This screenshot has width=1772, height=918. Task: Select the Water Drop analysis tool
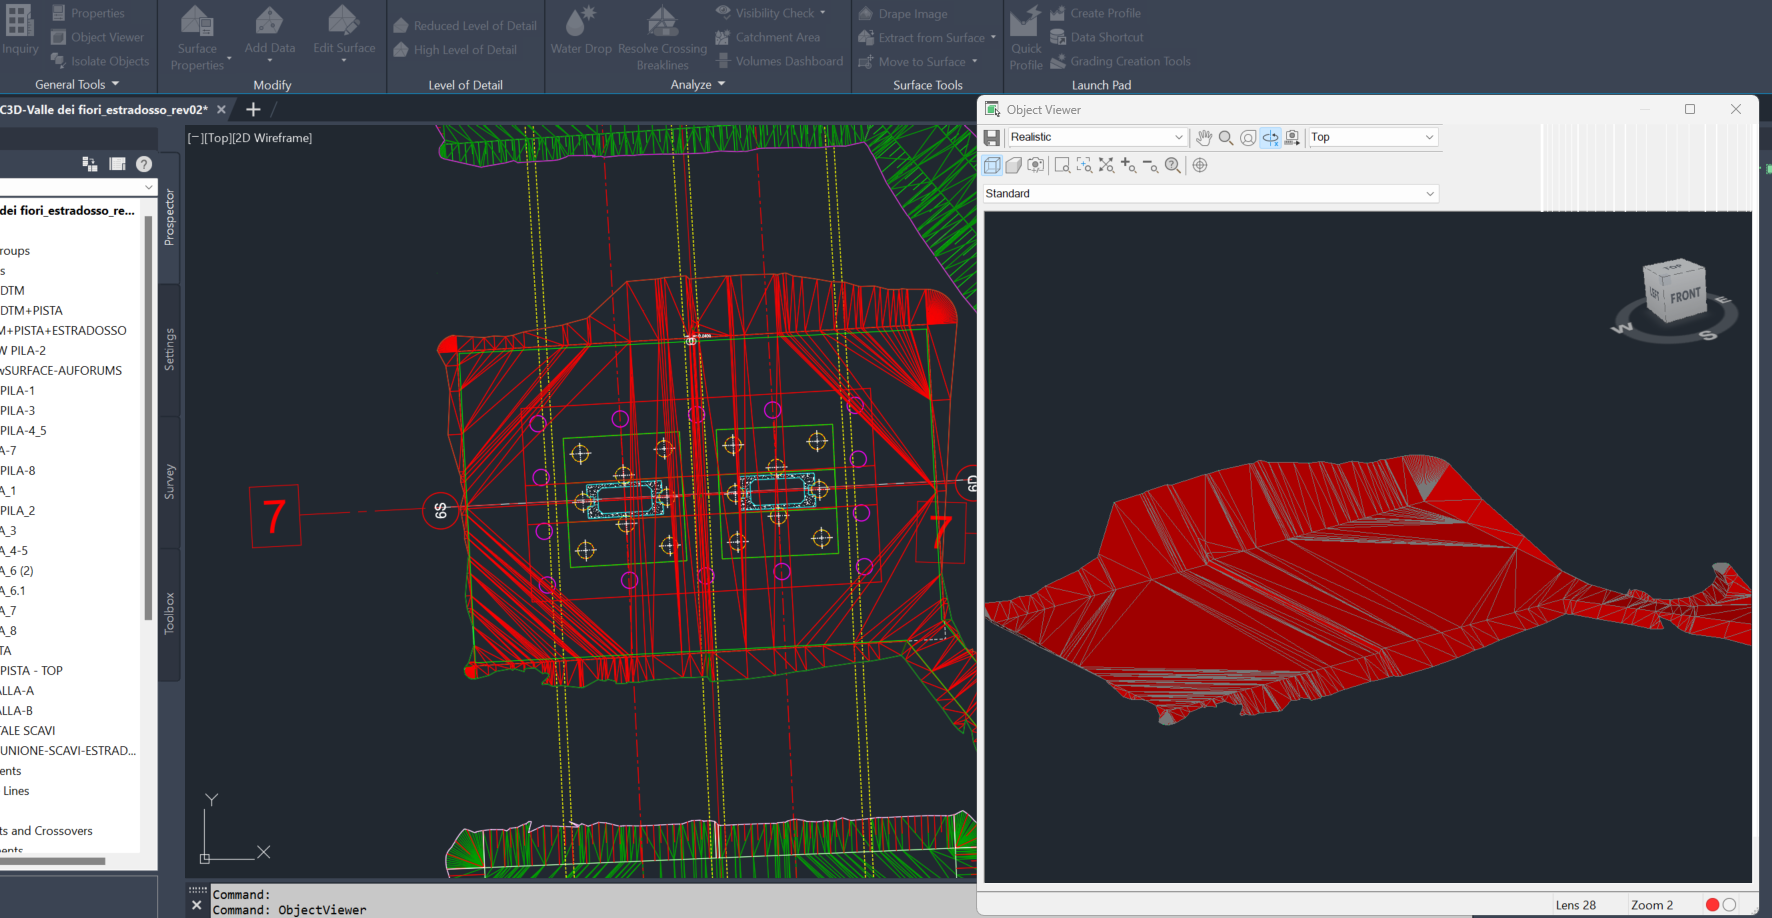click(580, 33)
